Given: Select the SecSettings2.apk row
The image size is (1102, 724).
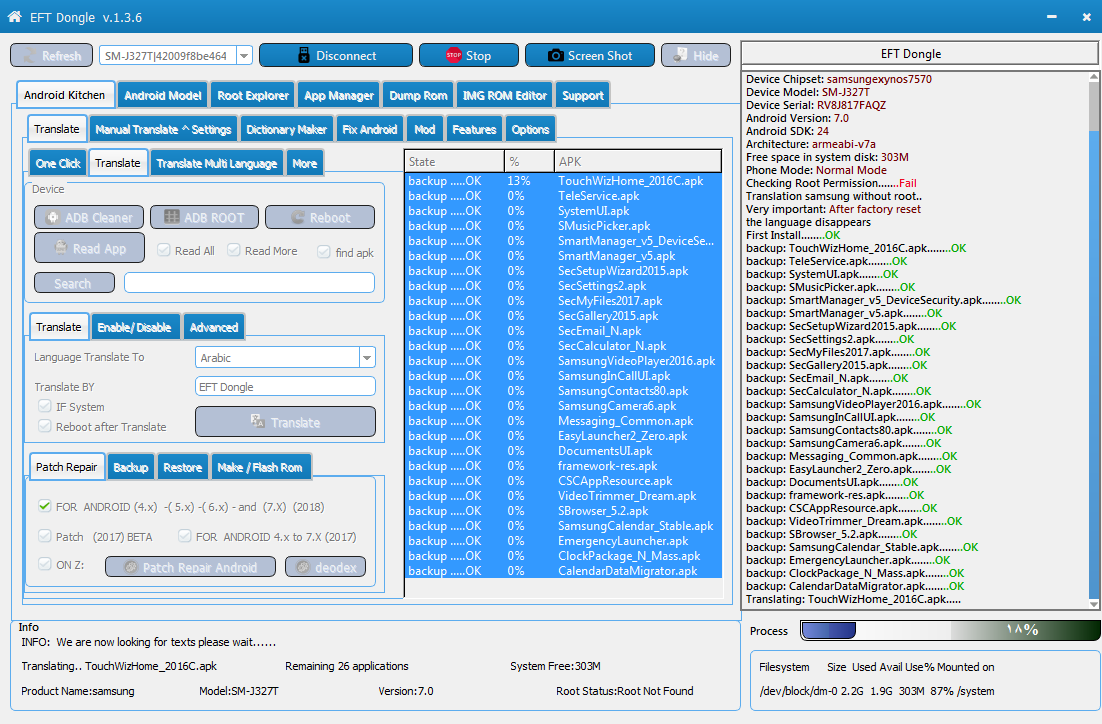Looking at the screenshot, I should [564, 286].
